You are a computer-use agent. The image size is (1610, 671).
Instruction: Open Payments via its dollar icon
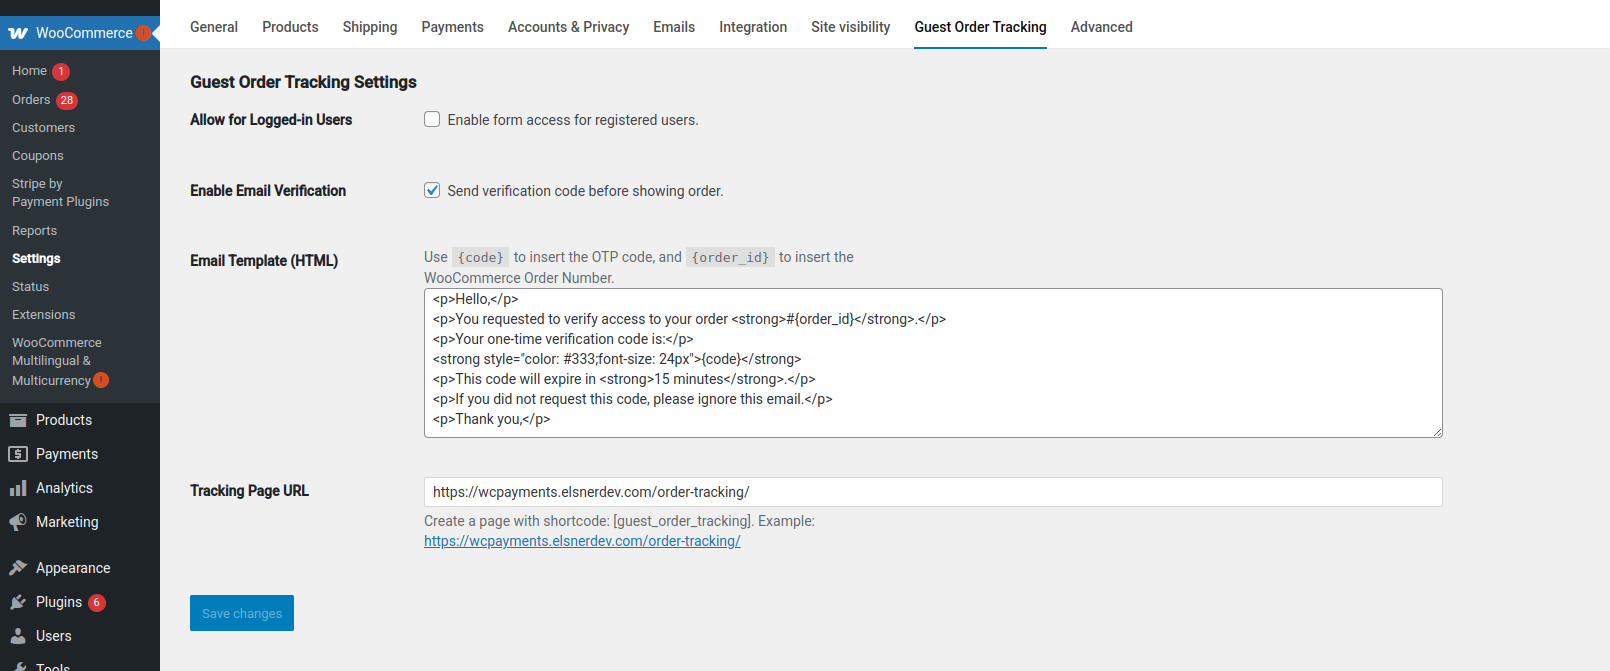pos(18,454)
